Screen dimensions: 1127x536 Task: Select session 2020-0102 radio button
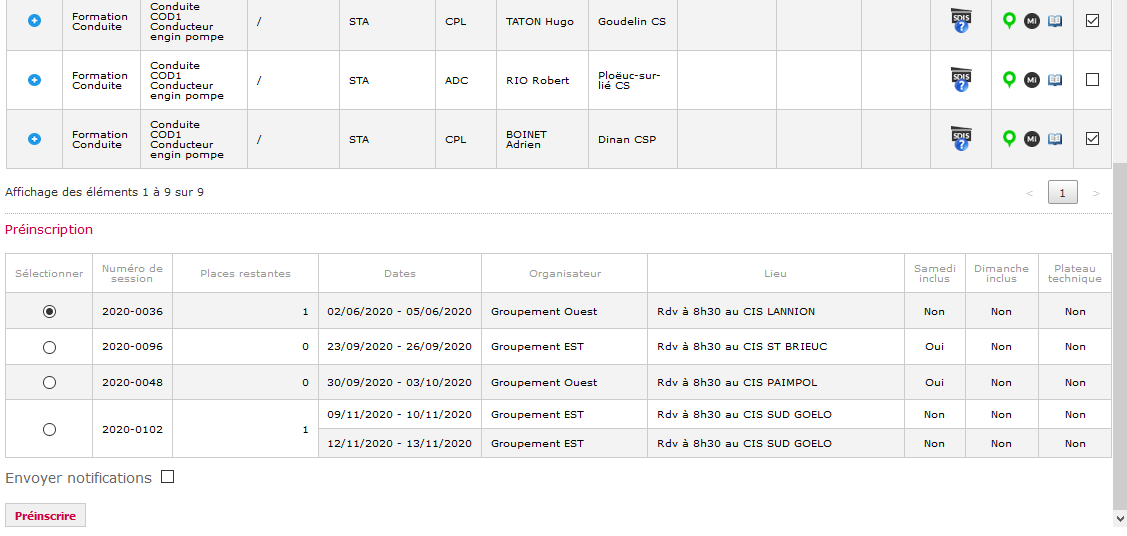tap(49, 430)
